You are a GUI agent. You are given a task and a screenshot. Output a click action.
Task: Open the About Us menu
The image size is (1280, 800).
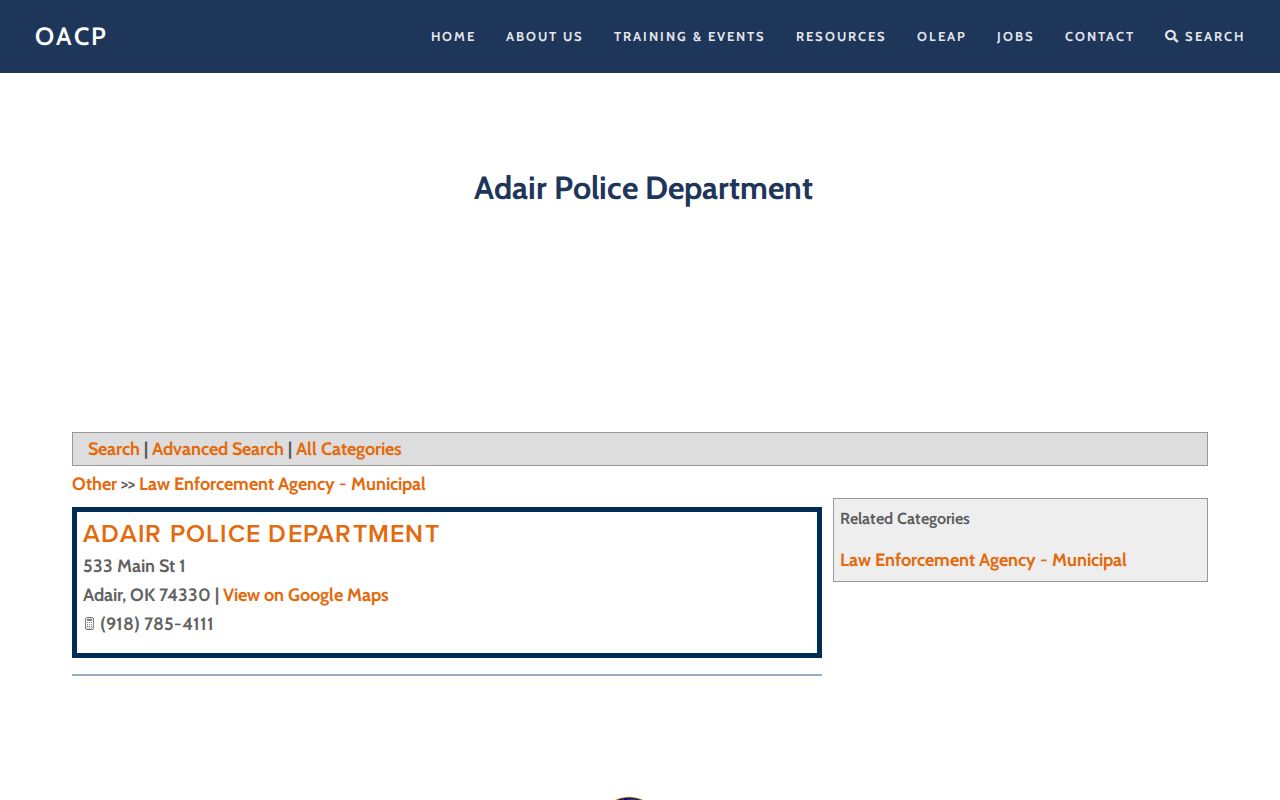[544, 37]
